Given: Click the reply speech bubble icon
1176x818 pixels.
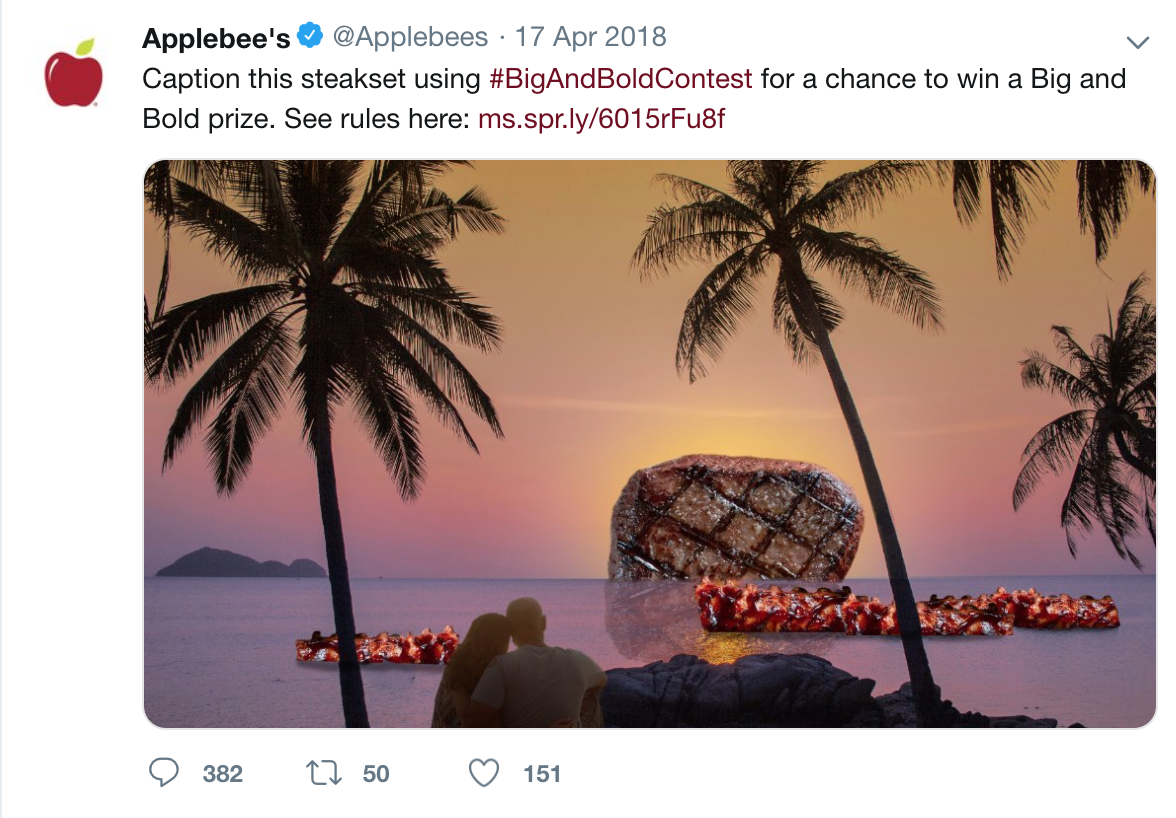Looking at the screenshot, I should click(x=164, y=772).
